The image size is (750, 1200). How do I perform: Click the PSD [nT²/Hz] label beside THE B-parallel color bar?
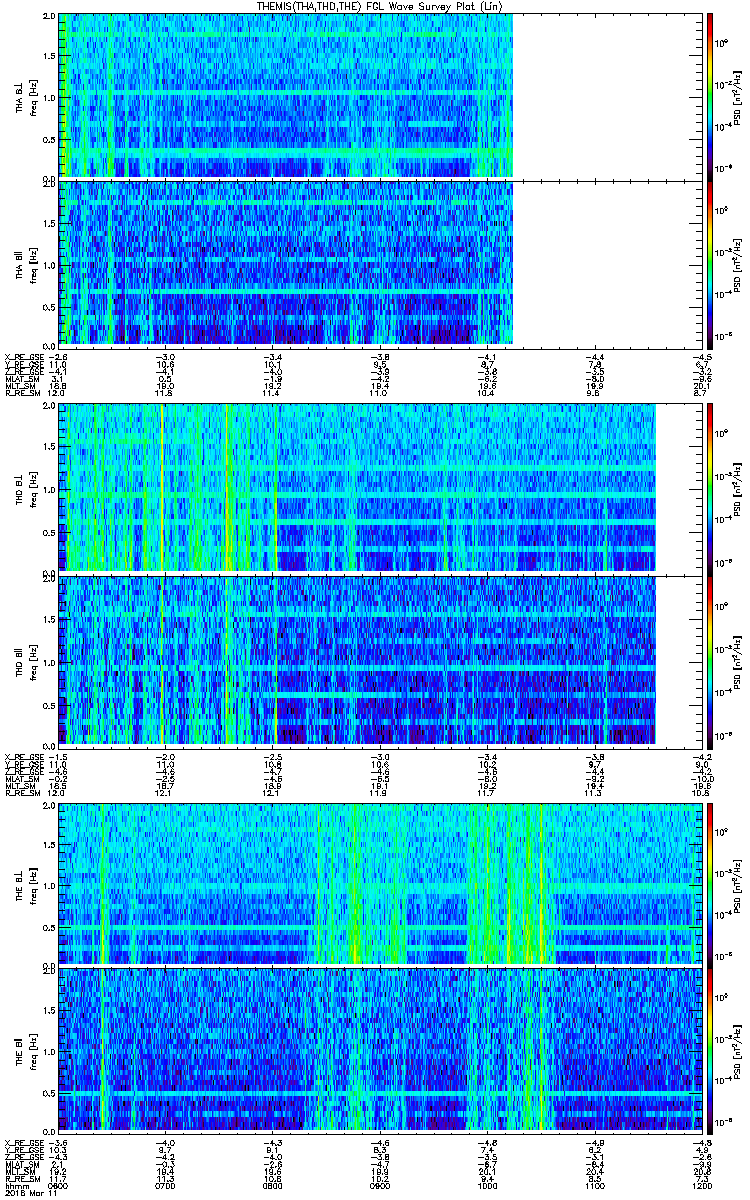(x=738, y=1050)
